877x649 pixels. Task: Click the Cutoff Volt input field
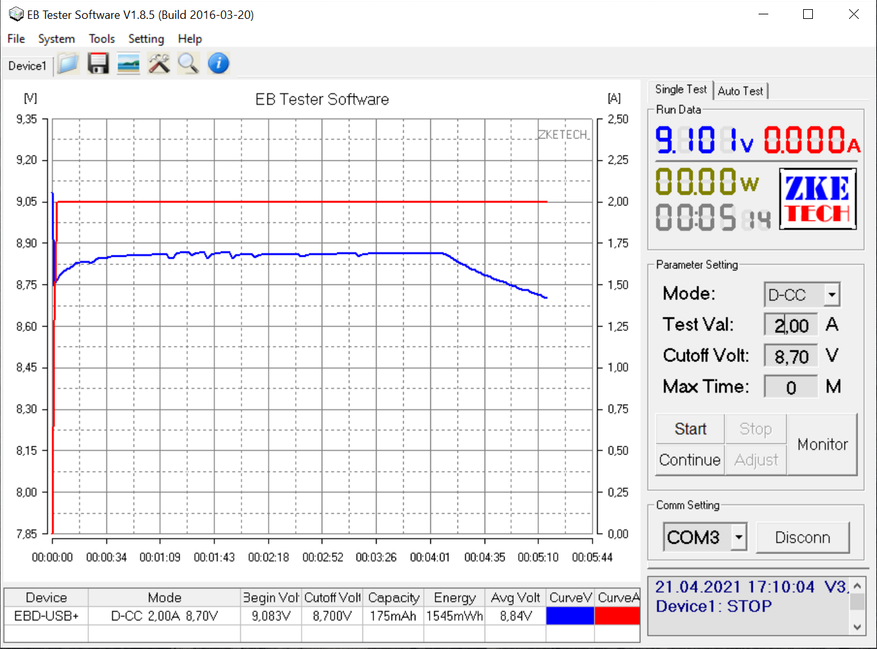point(790,356)
